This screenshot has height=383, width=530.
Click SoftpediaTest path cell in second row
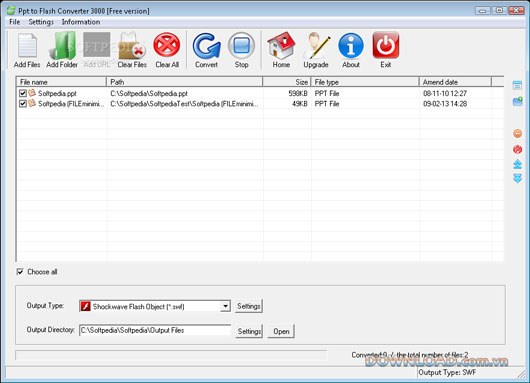(184, 104)
